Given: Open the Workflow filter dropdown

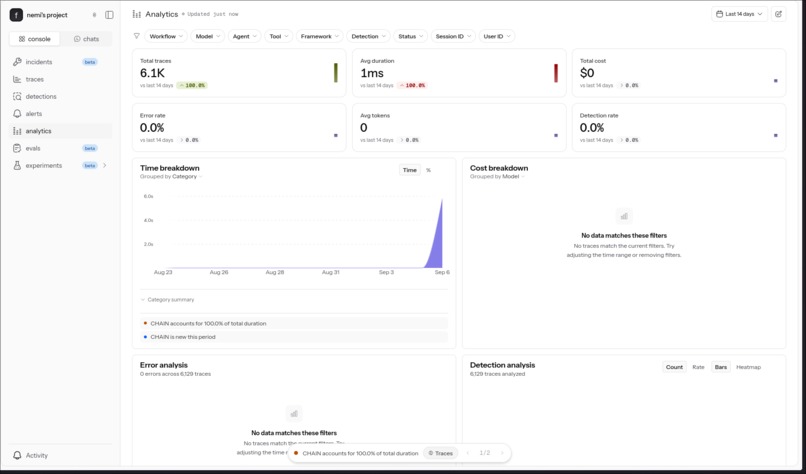Looking at the screenshot, I should 166,36.
